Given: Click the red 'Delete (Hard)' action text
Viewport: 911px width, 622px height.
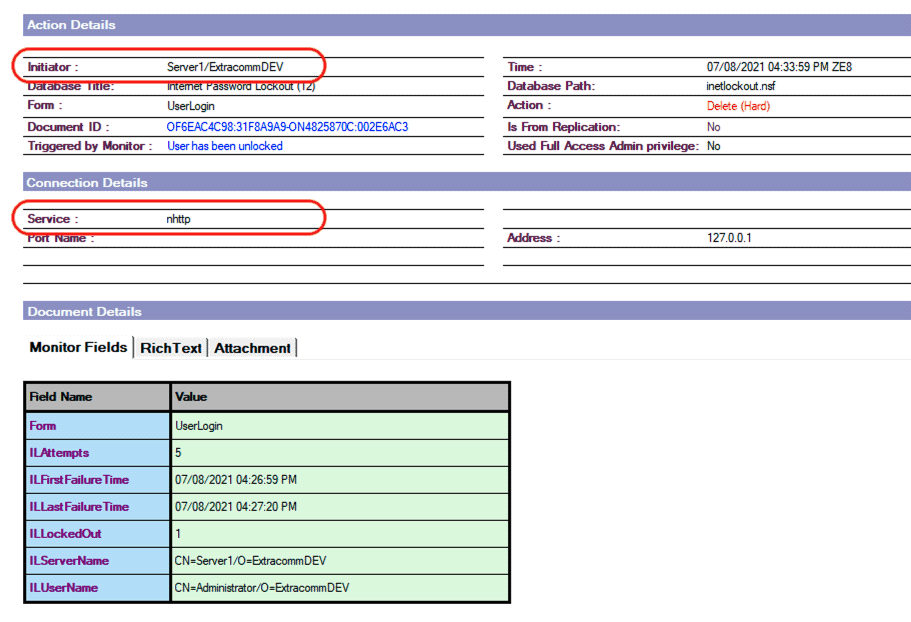Looking at the screenshot, I should (x=738, y=106).
